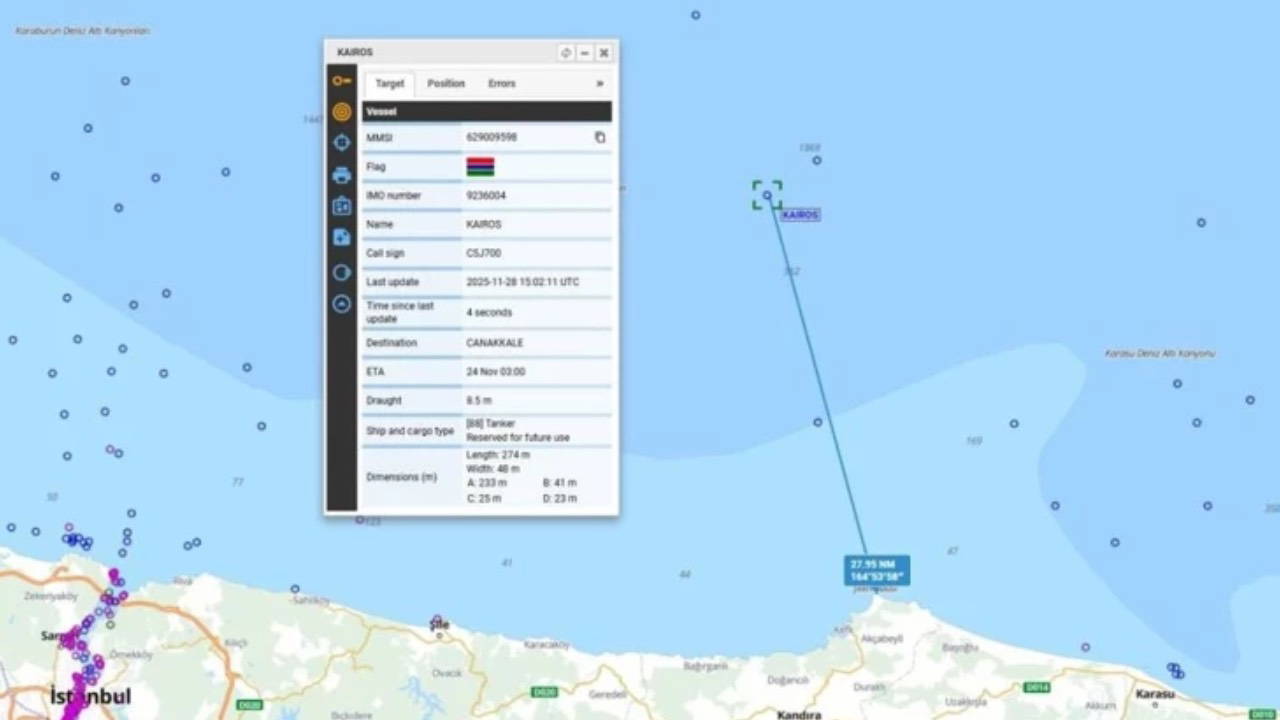Viewport: 1280px width, 720px height.
Task: Click the selected KAIROS vessel marker
Action: (767, 195)
